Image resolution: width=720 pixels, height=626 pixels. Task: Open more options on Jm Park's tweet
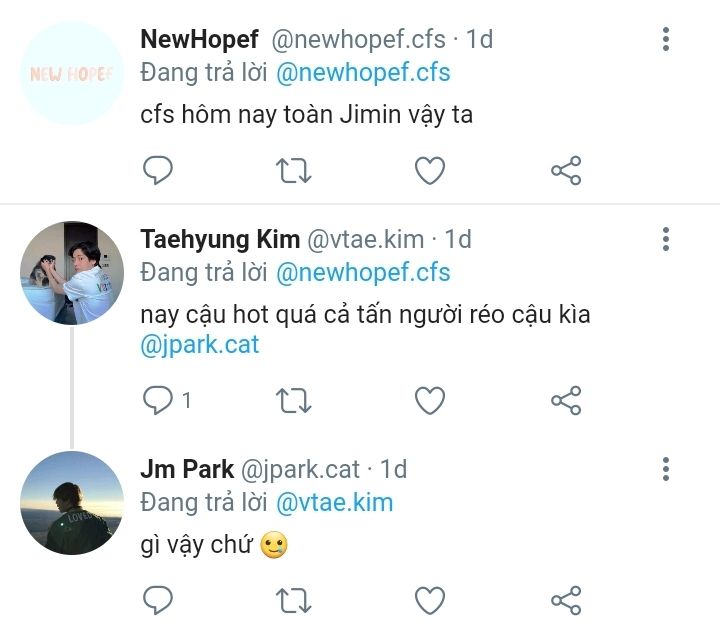(x=666, y=468)
